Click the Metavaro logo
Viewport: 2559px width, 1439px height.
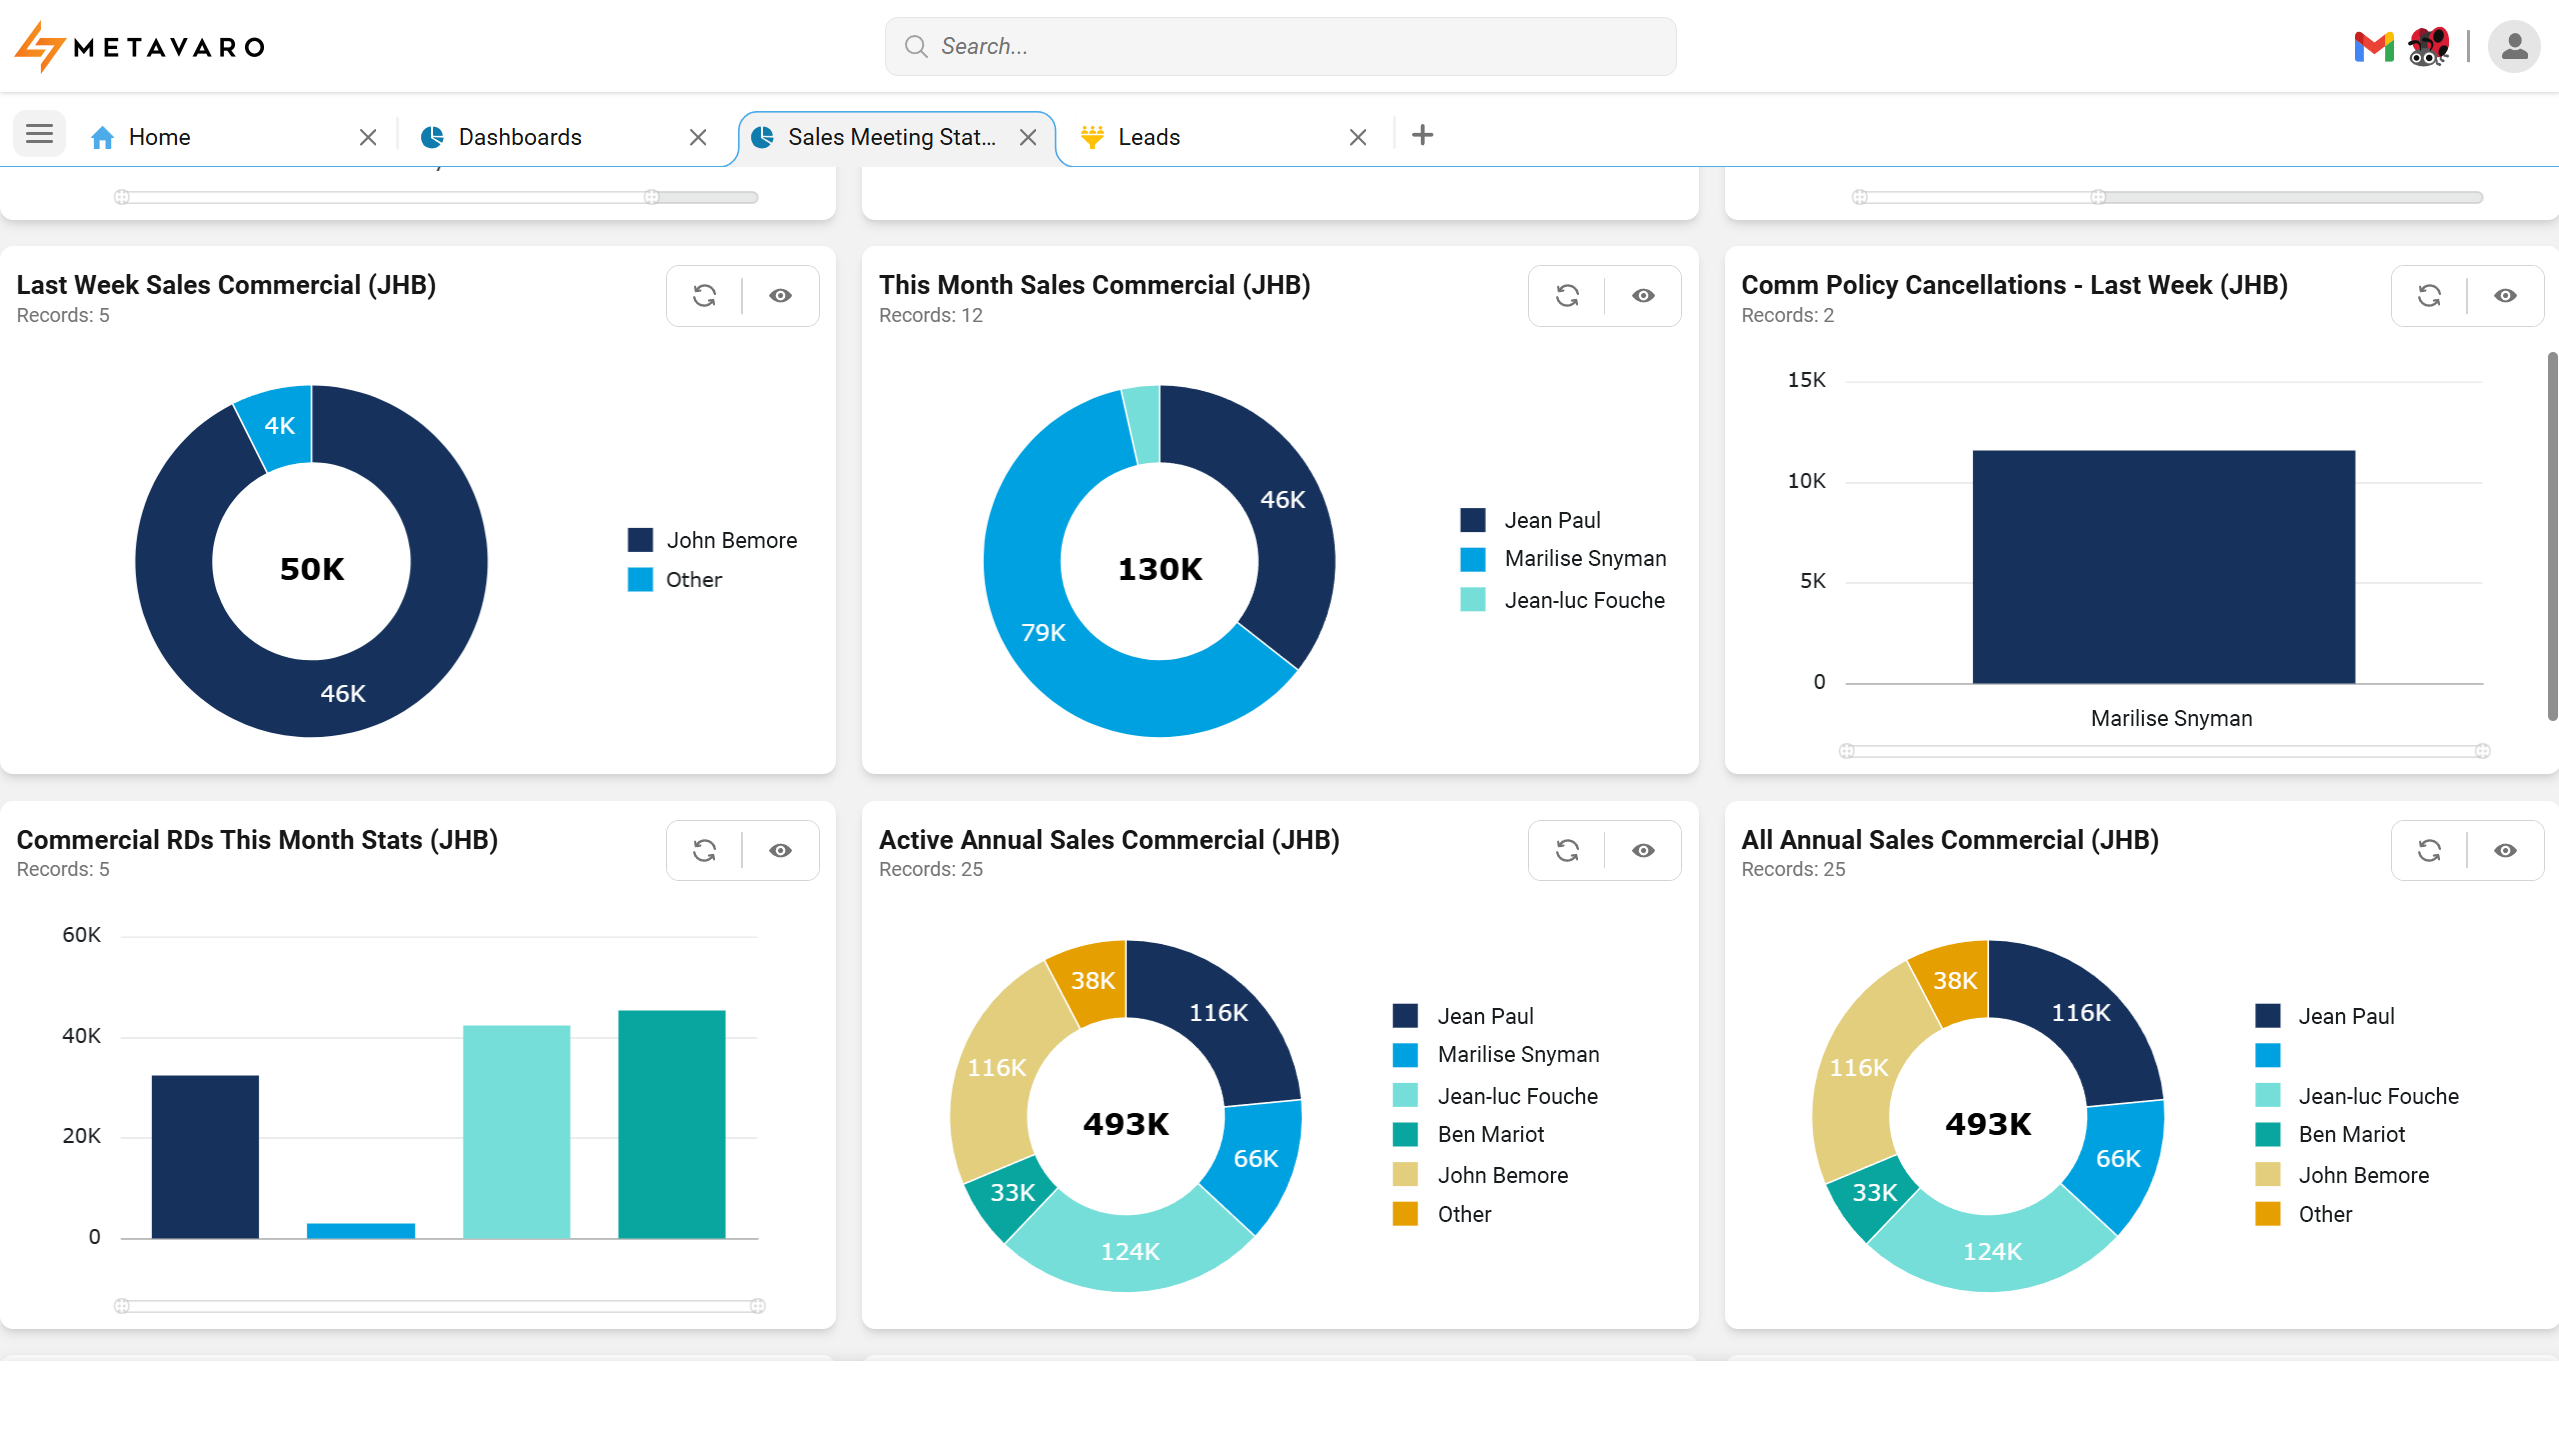point(140,47)
